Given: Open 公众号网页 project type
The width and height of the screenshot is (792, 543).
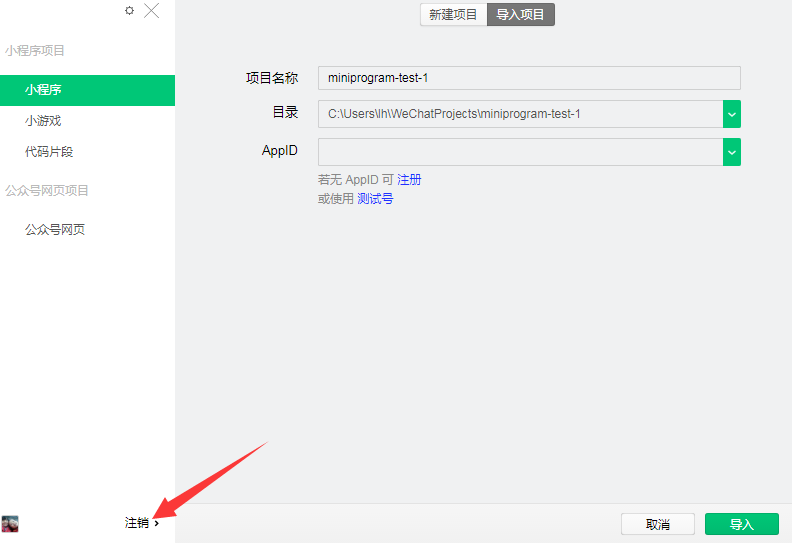Looking at the screenshot, I should pos(55,229).
